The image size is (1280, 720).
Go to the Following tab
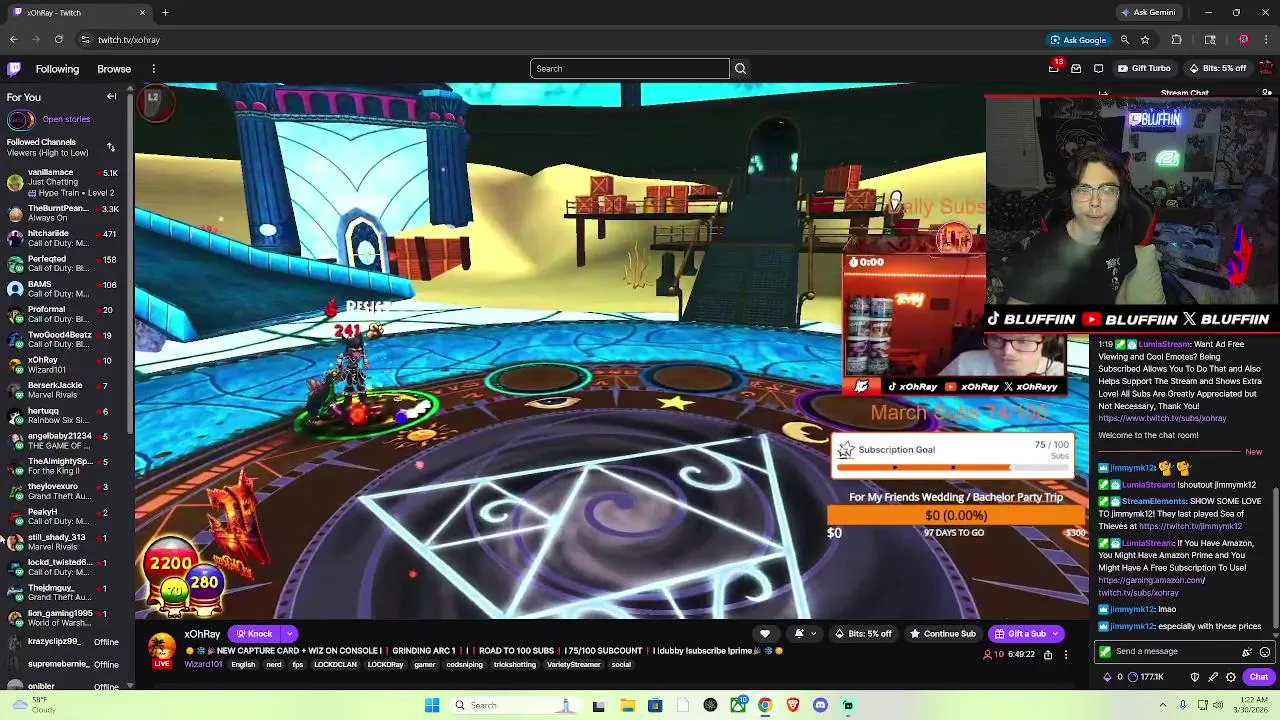point(57,69)
